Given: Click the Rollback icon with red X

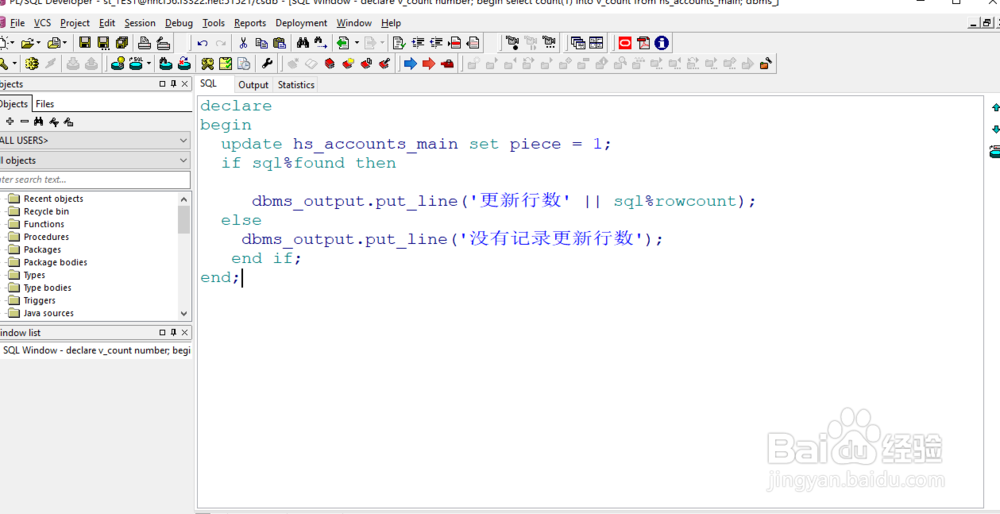Looking at the screenshot, I should (x=184, y=63).
